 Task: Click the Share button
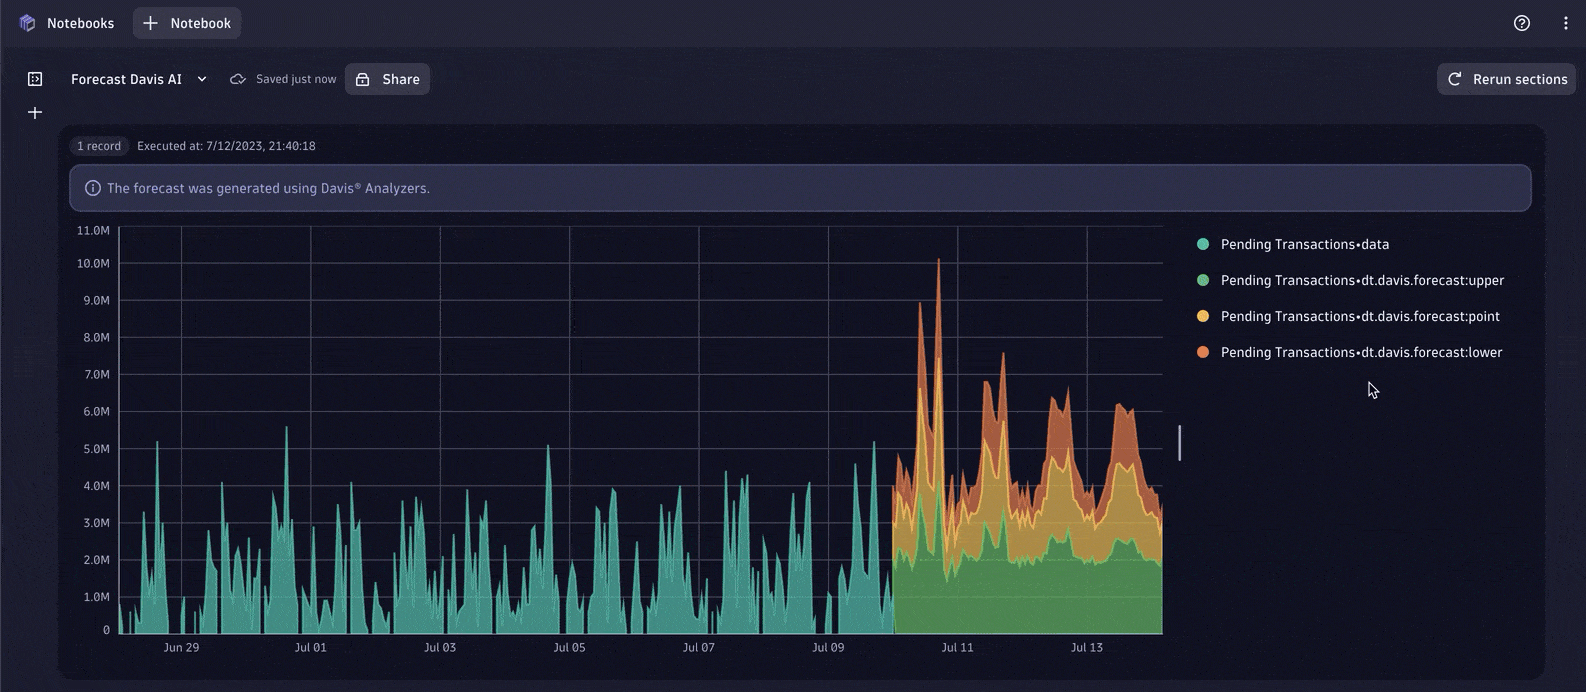pos(387,79)
